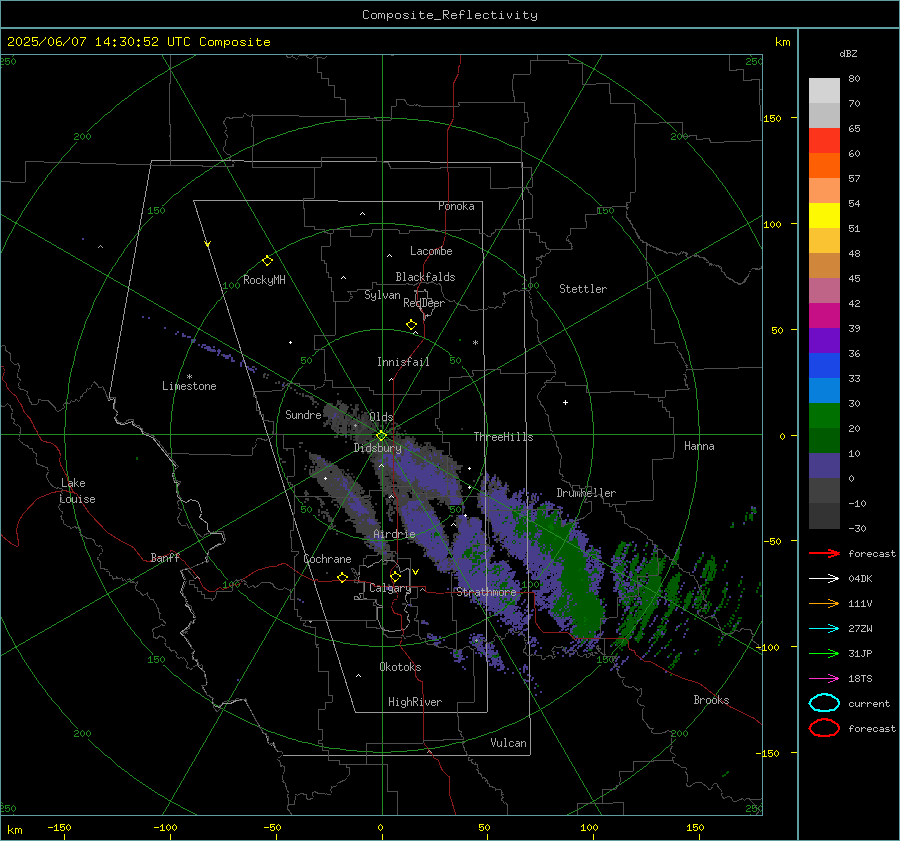Click the yellow diamond marker above Calgary
Image resolution: width=900 pixels, height=841 pixels.
click(395, 576)
